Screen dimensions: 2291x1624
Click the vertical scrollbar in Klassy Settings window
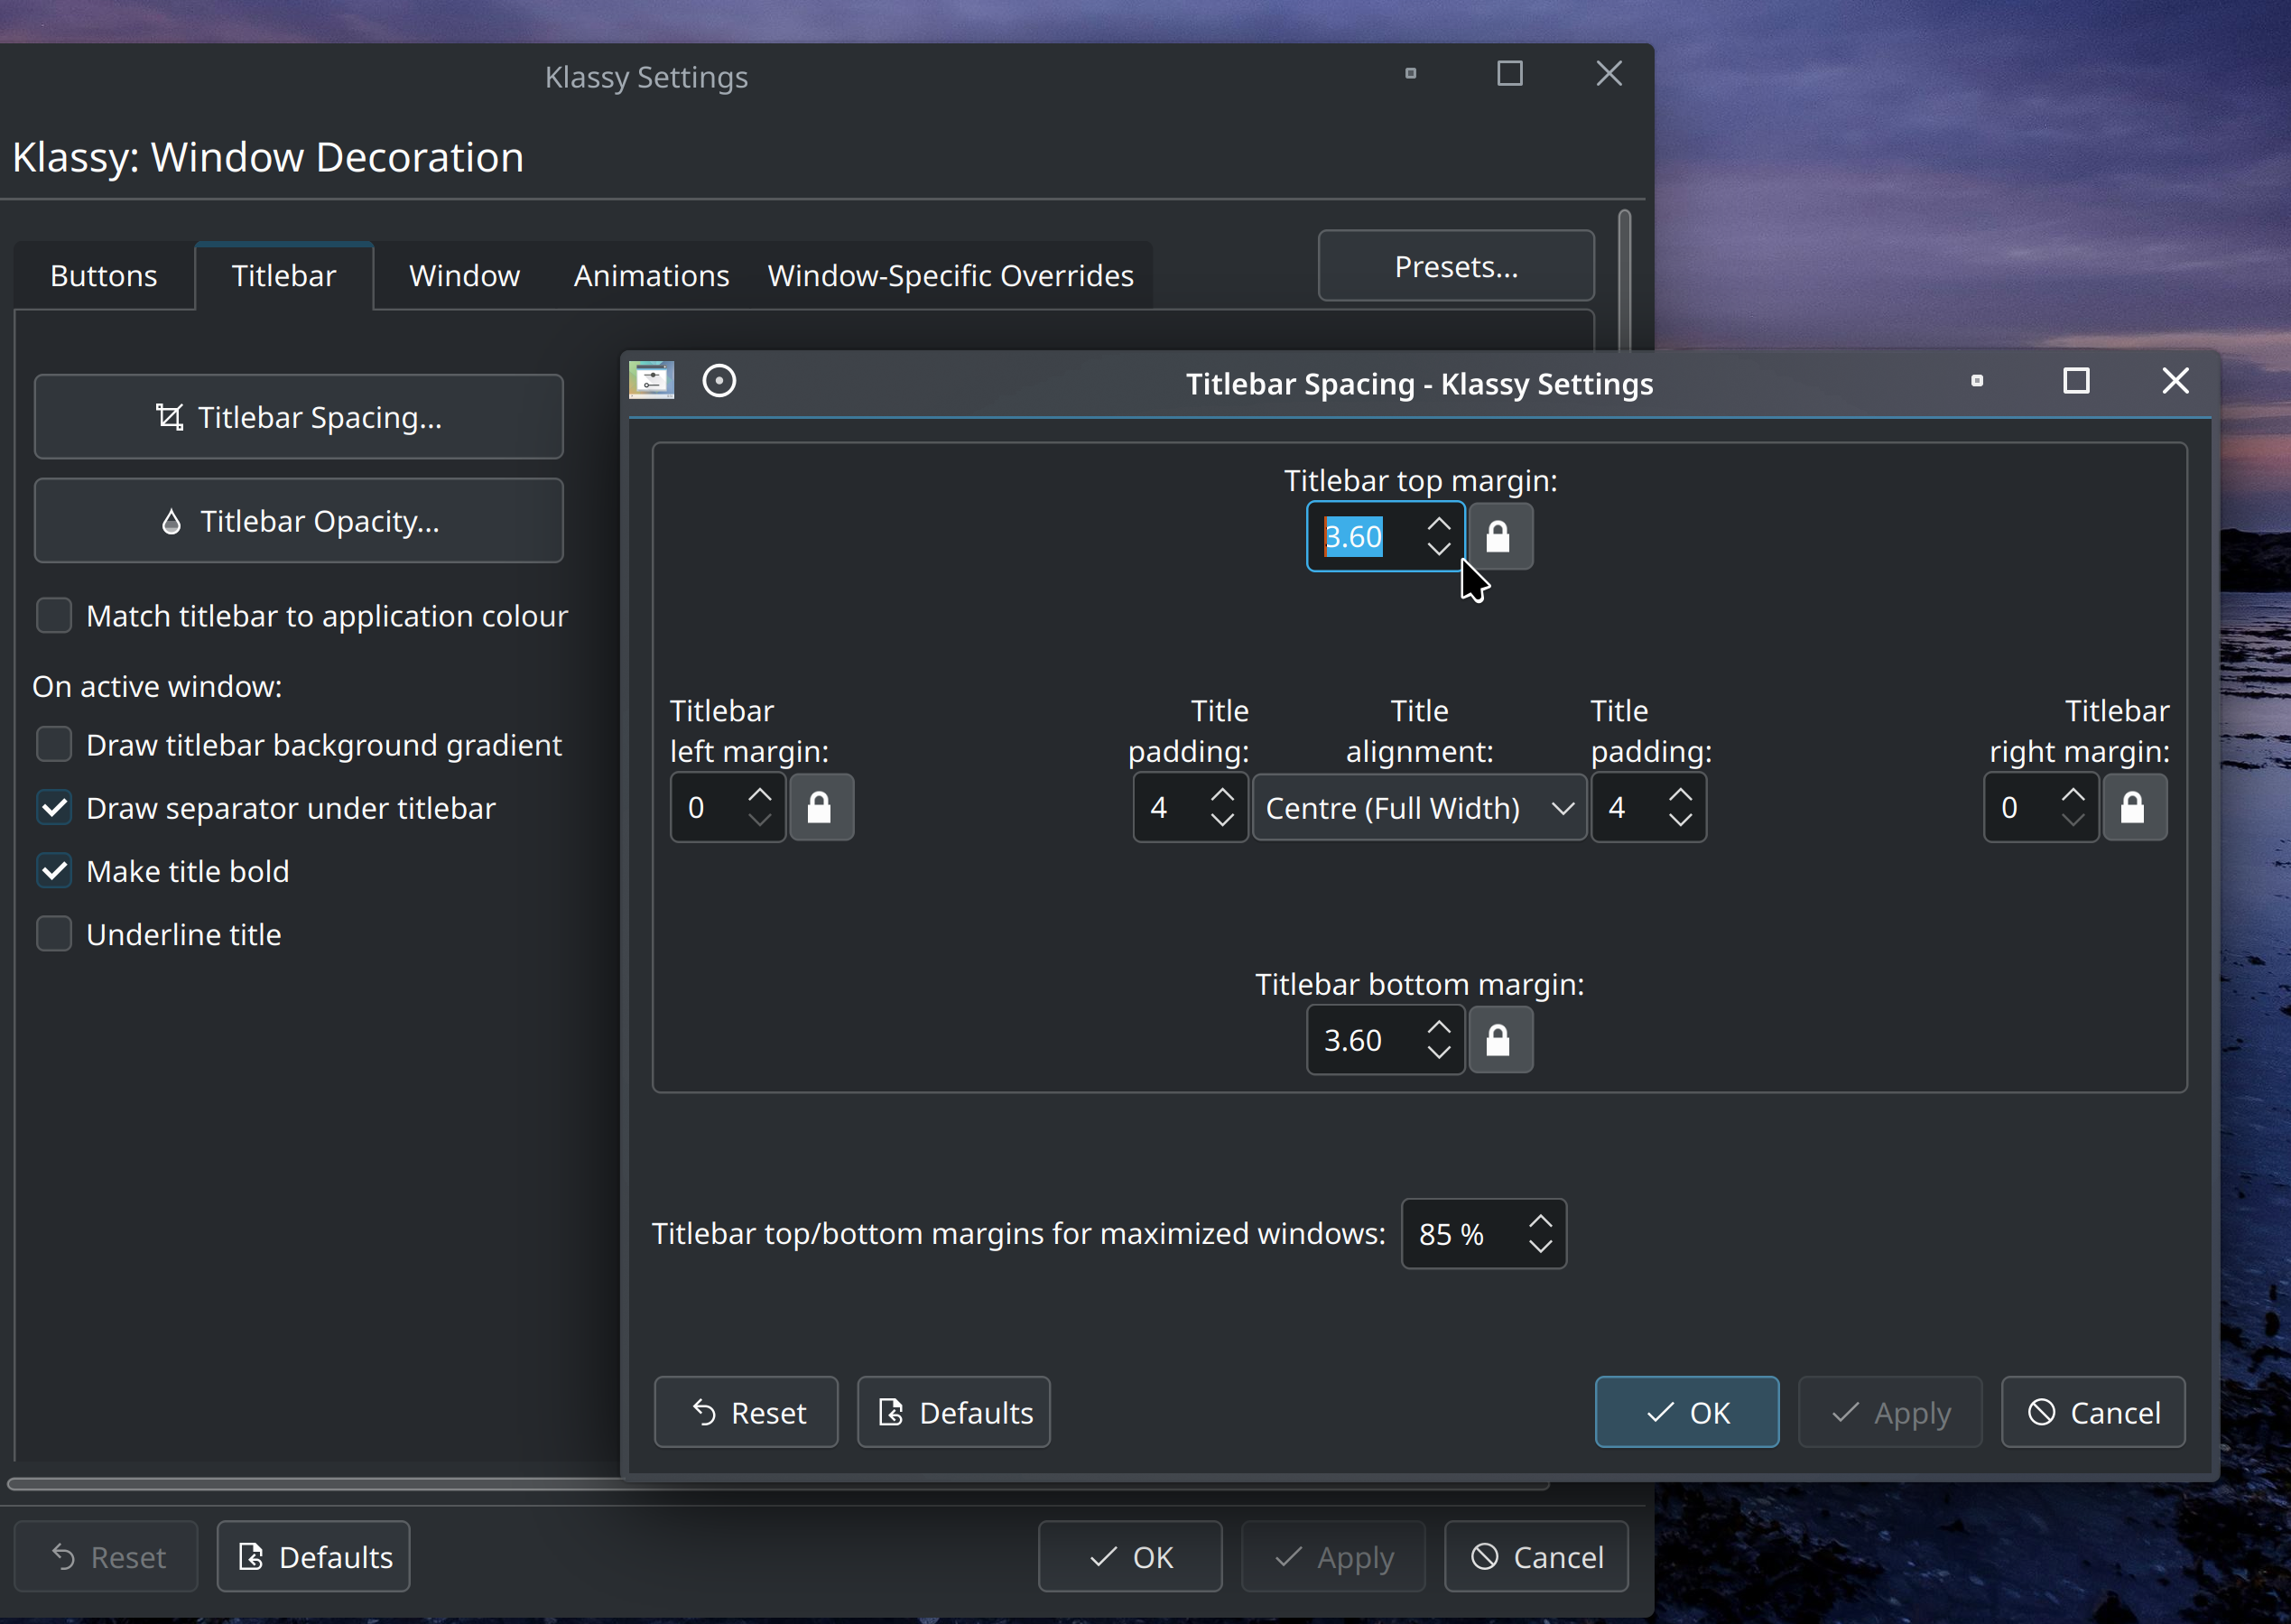1625,280
